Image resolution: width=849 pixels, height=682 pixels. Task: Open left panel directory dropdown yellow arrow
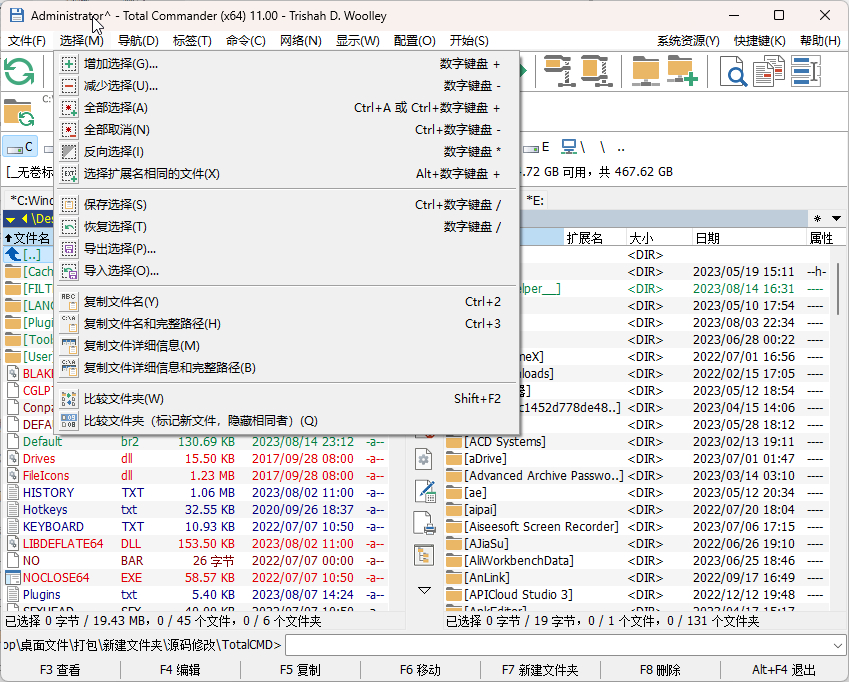click(11, 219)
